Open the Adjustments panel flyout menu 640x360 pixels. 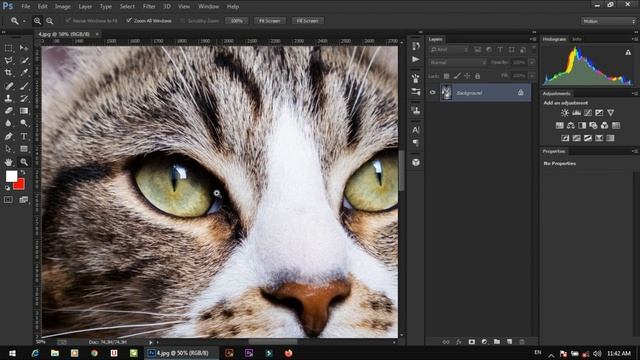point(635,93)
